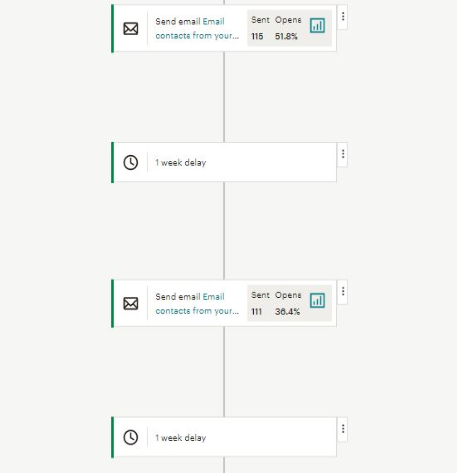The image size is (457, 473).
Task: Click the connector line between the first delay and the 111-sent email
Action: click(x=224, y=231)
